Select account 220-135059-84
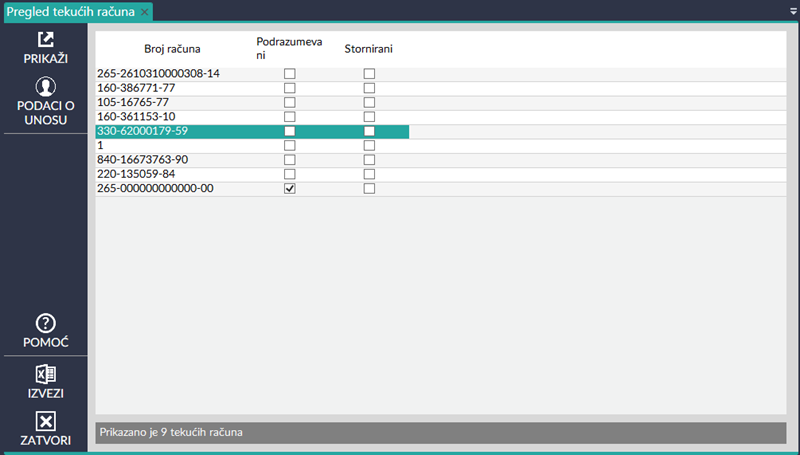Viewport: 800px width, 455px height. [136, 174]
